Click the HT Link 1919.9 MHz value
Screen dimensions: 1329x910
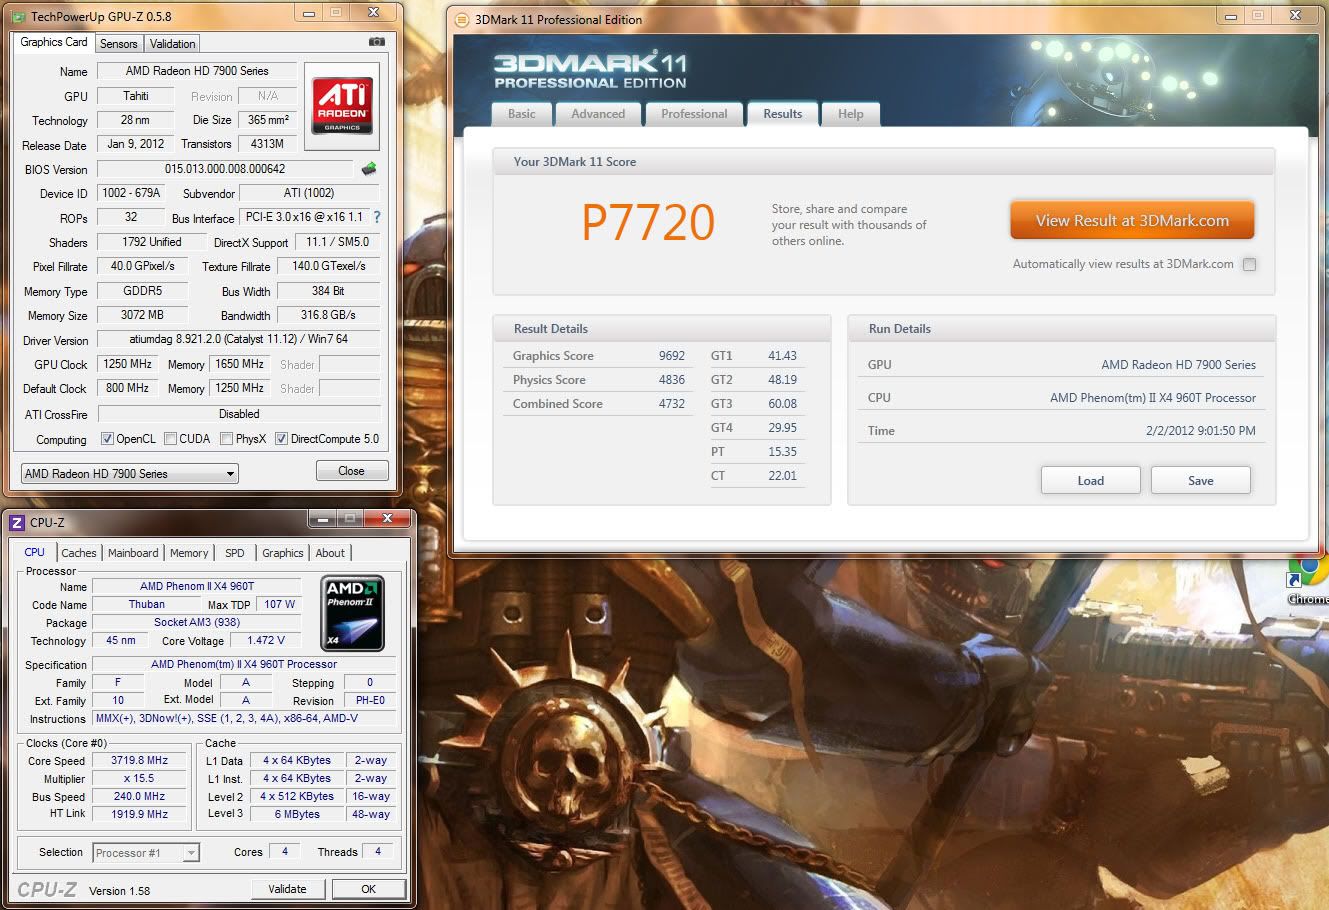coord(139,814)
